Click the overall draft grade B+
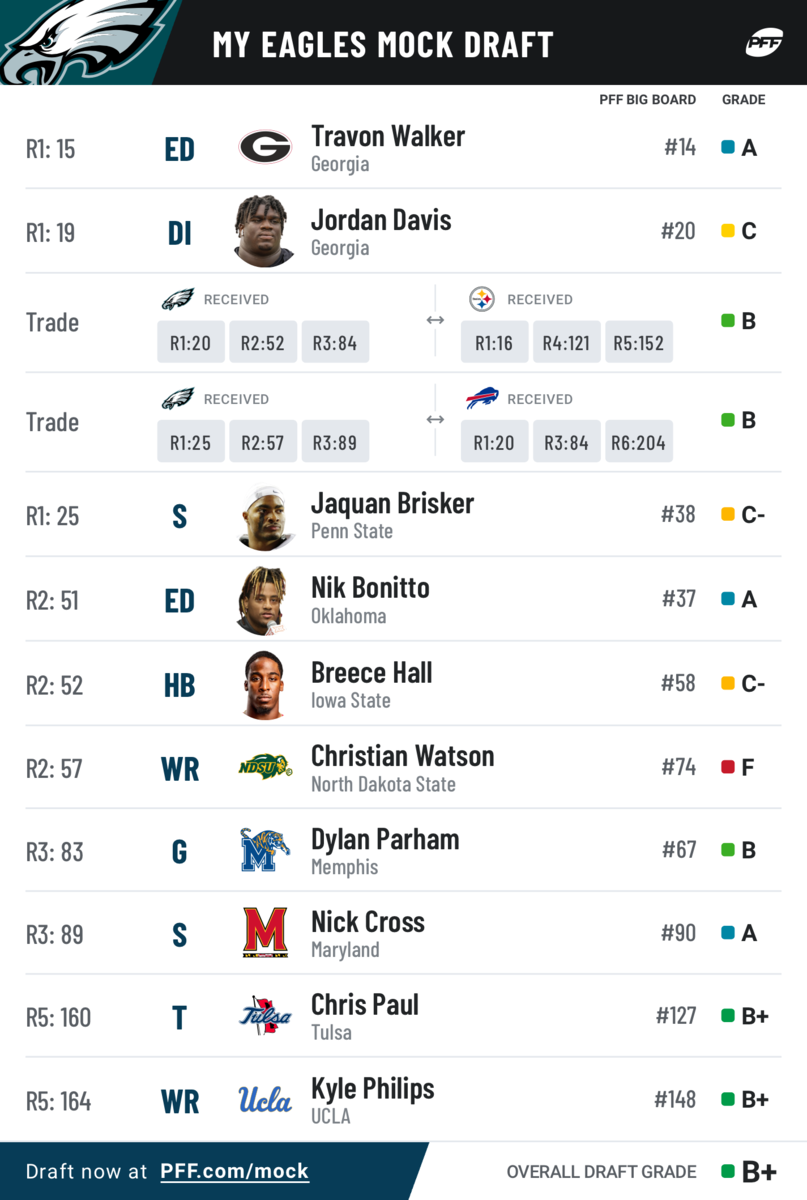Viewport: 807px width, 1200px height. tap(759, 1171)
